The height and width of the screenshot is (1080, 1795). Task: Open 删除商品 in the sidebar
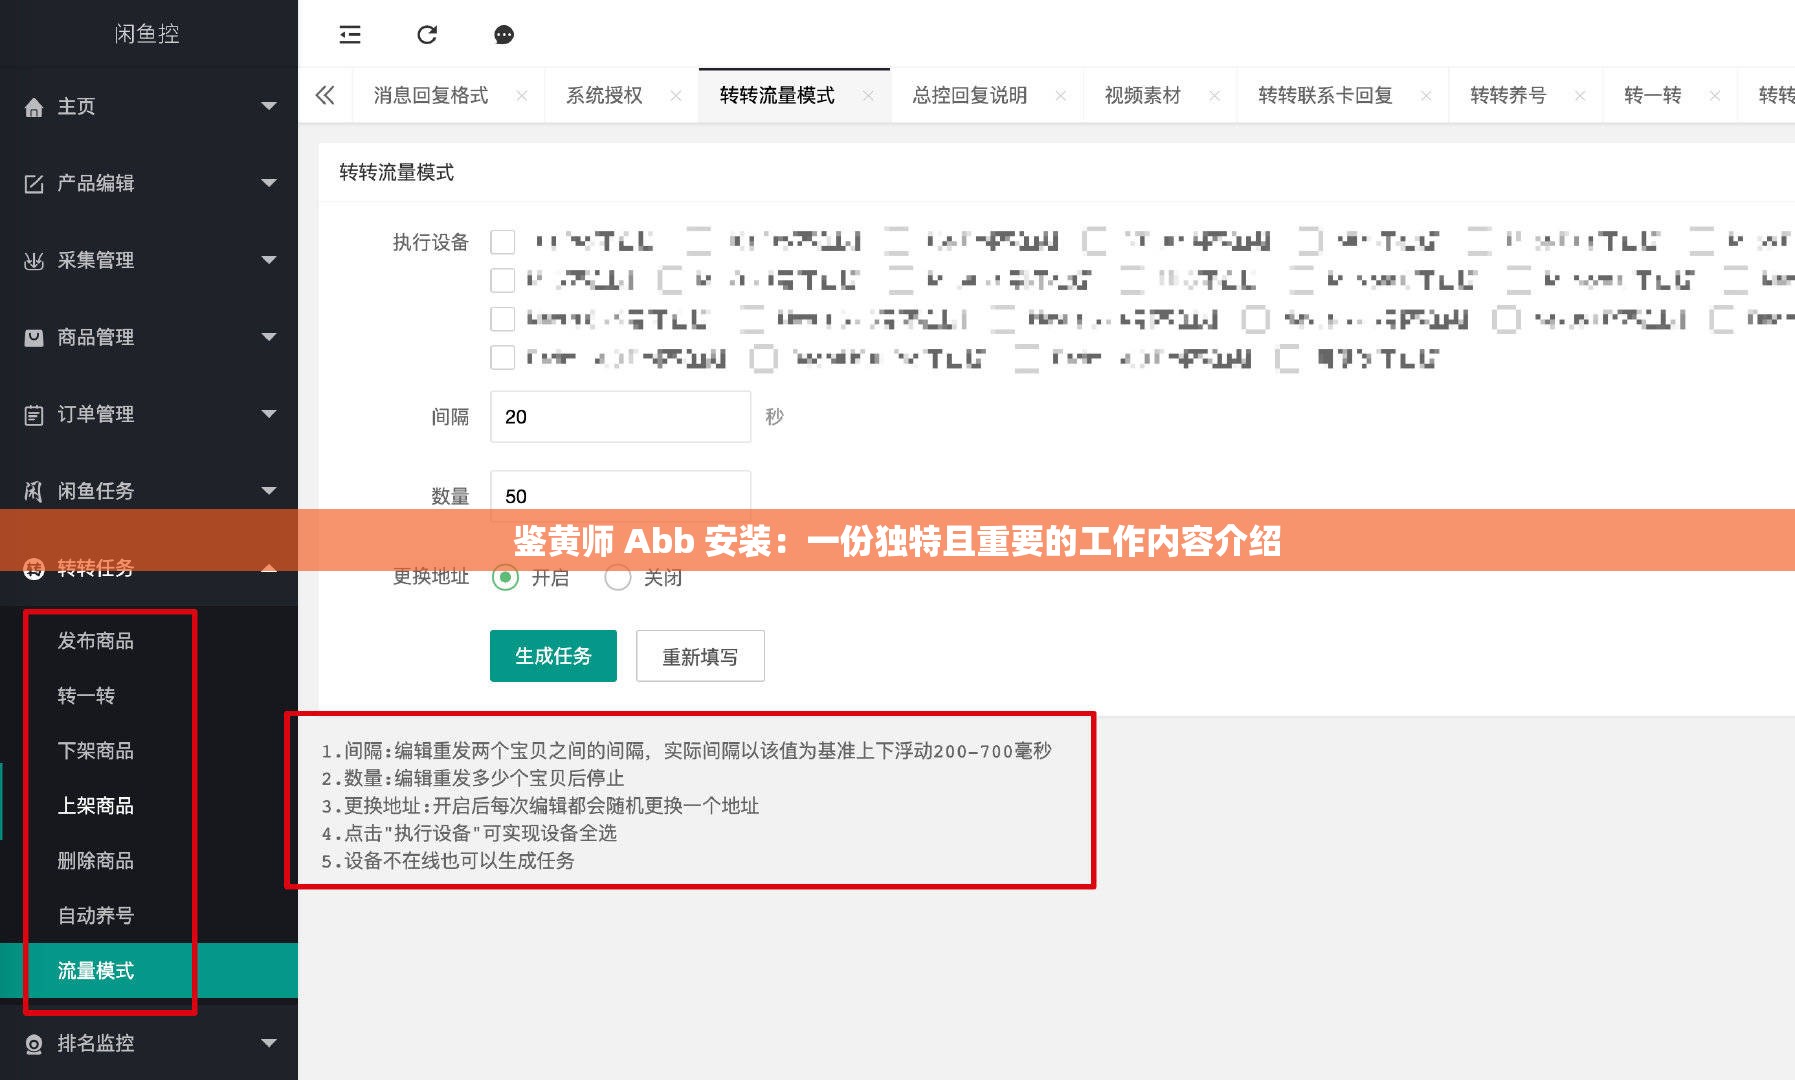coord(96,861)
